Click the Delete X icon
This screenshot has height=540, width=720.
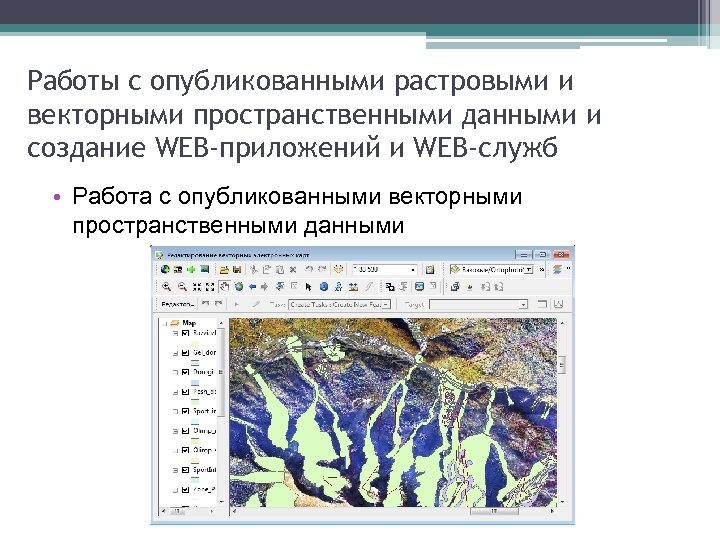click(293, 270)
